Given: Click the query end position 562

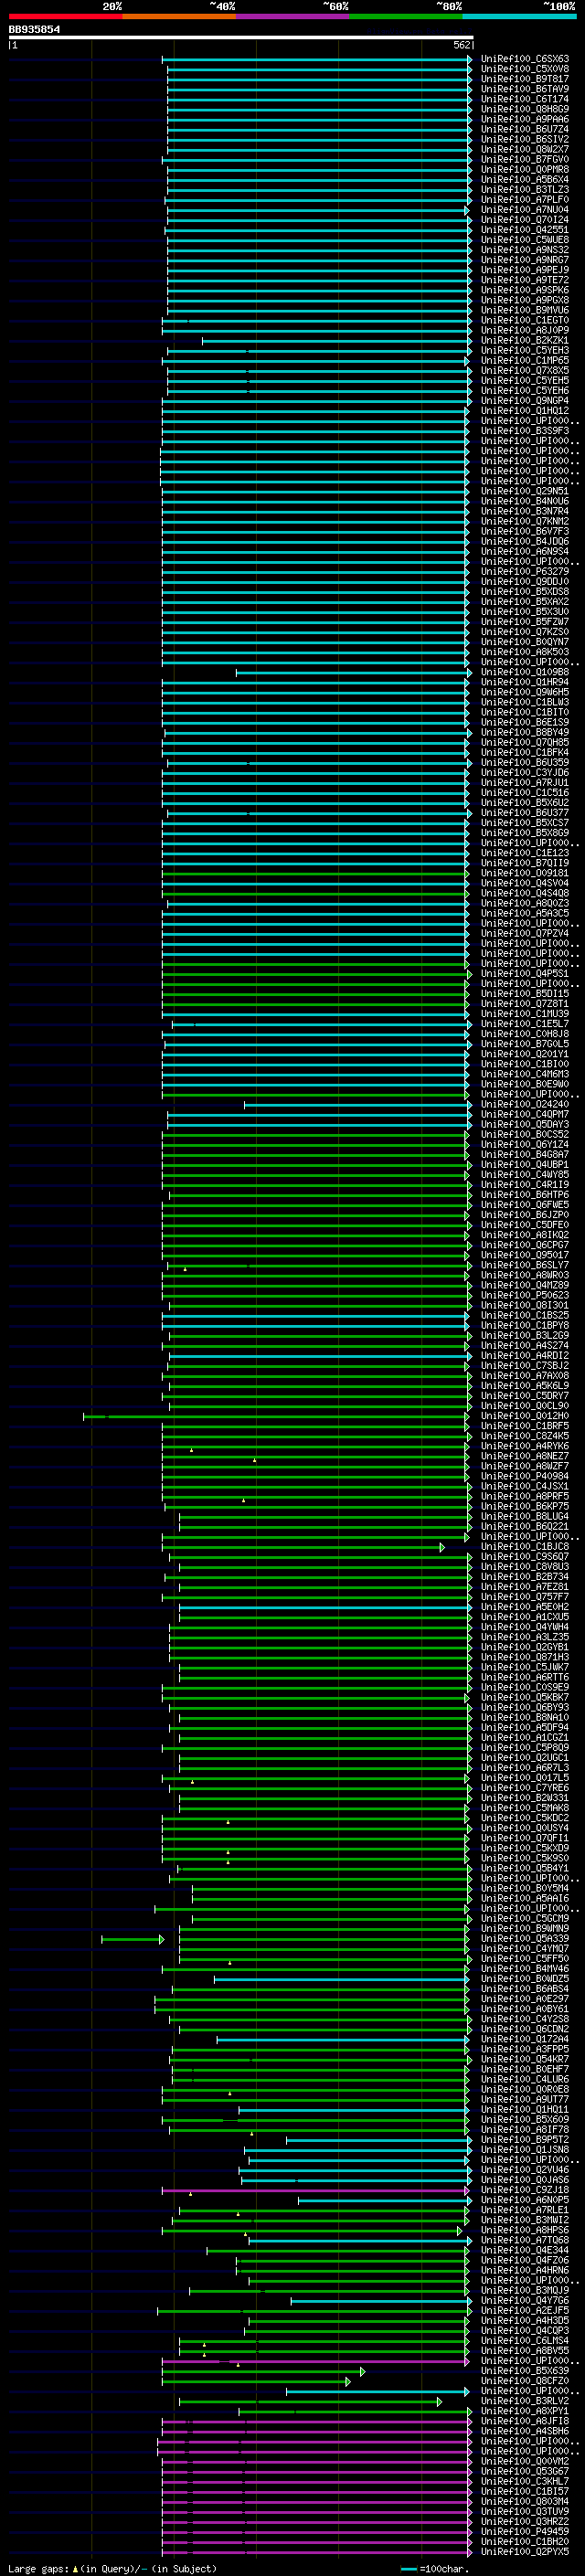Looking at the screenshot, I should pos(462,45).
